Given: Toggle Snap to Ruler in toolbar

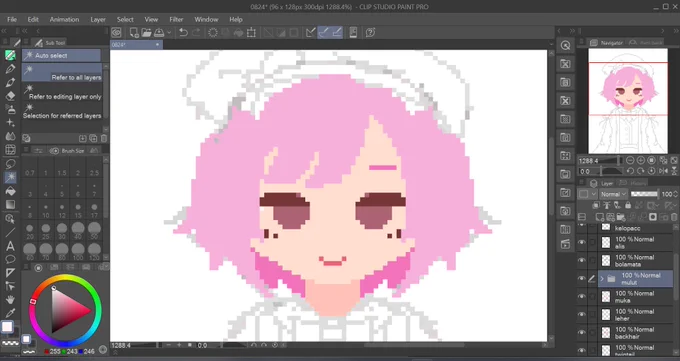Looking at the screenshot, I should pos(311,33).
